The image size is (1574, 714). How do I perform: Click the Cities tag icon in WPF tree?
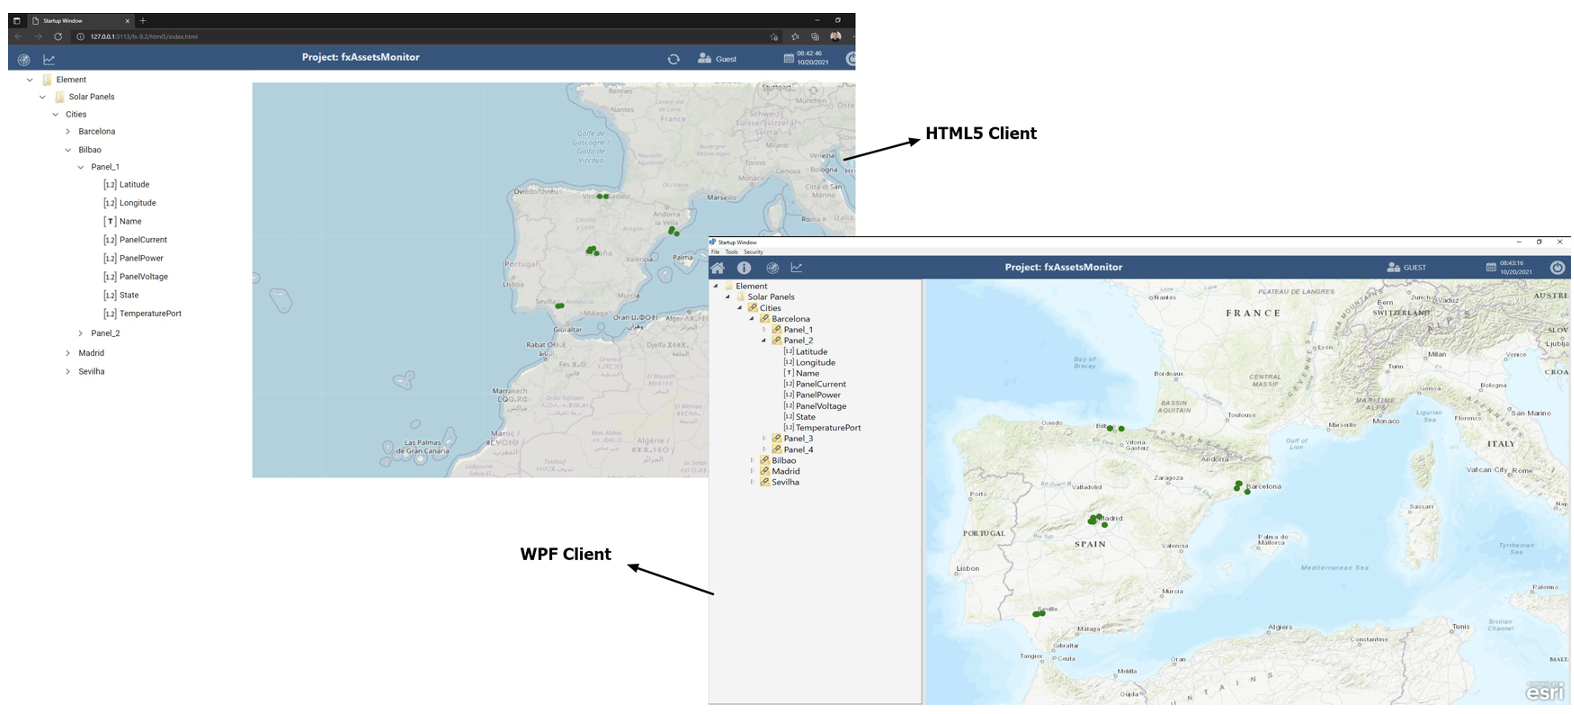point(753,308)
